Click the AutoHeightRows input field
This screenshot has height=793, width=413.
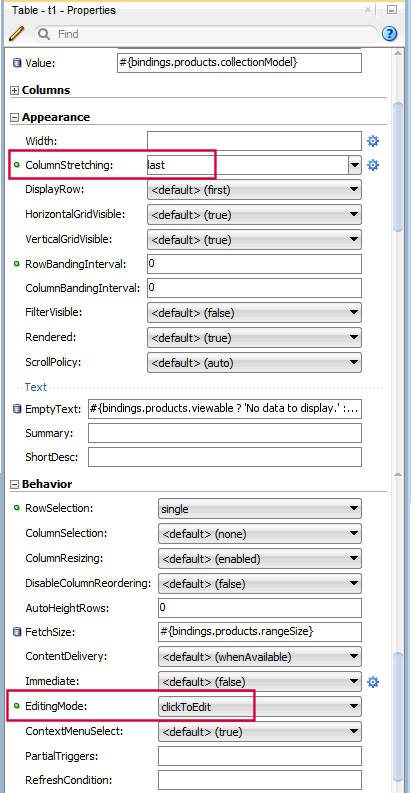click(x=260, y=608)
